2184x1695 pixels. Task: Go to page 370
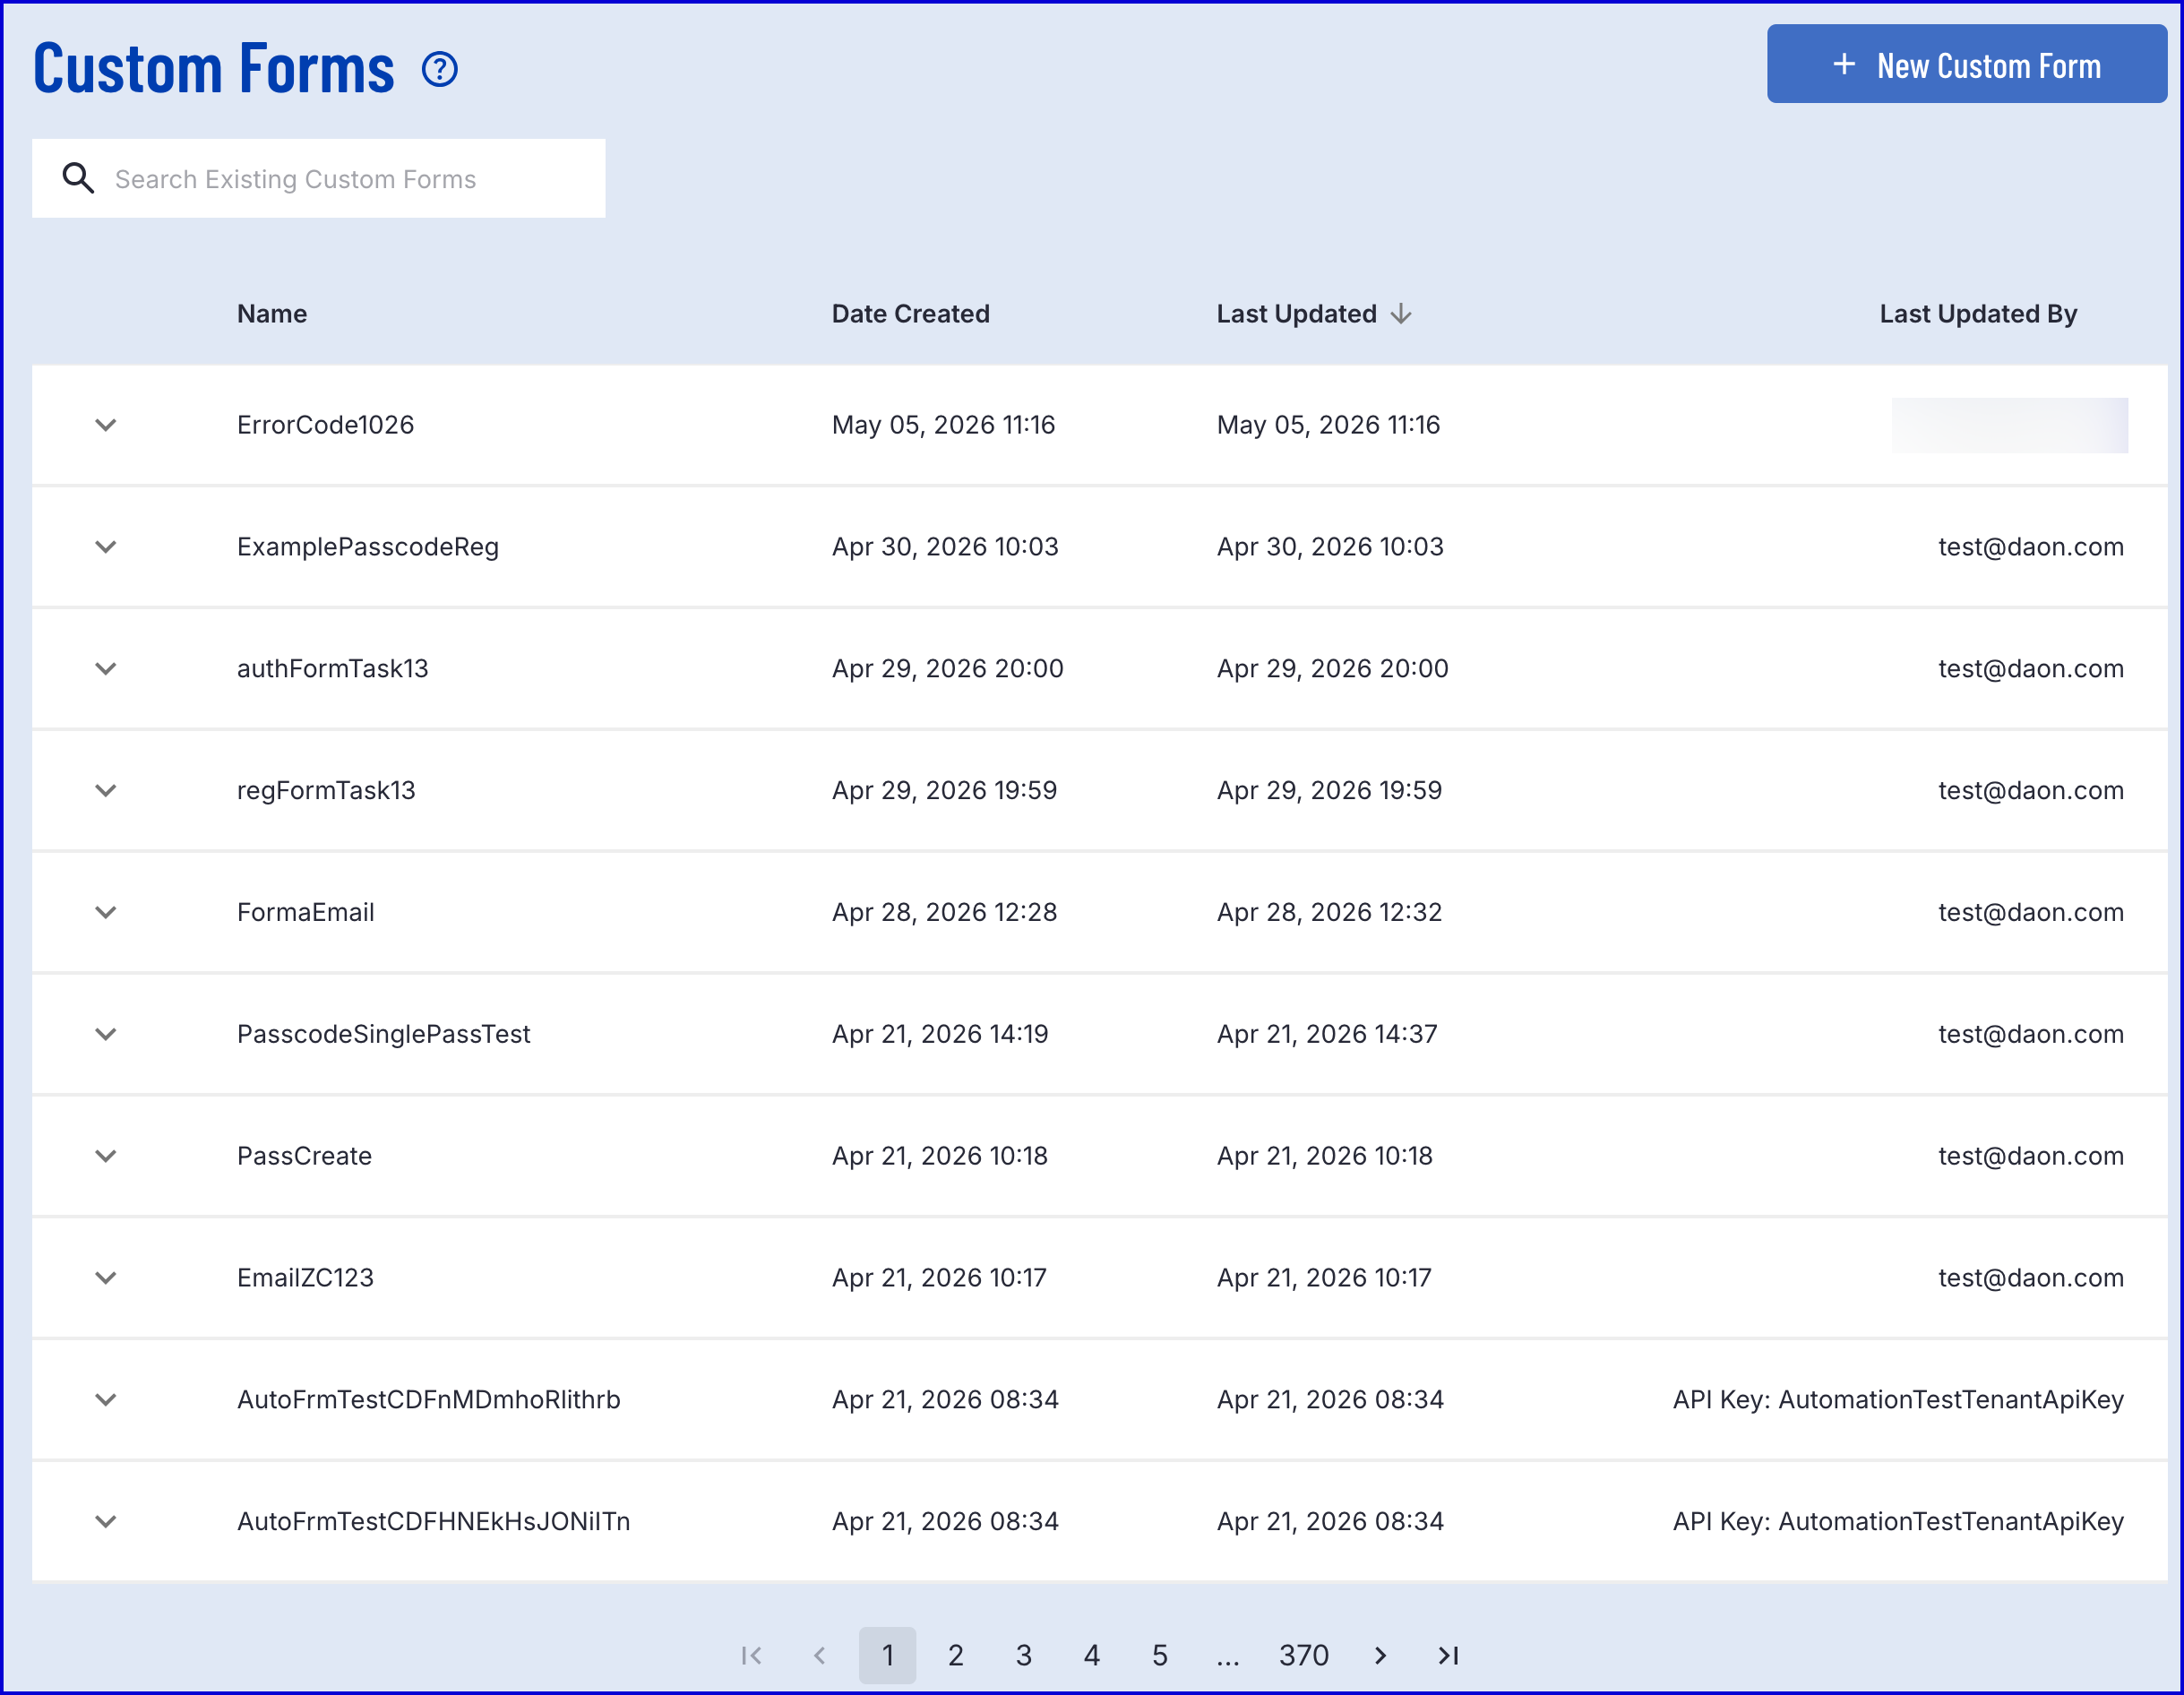tap(1304, 1656)
